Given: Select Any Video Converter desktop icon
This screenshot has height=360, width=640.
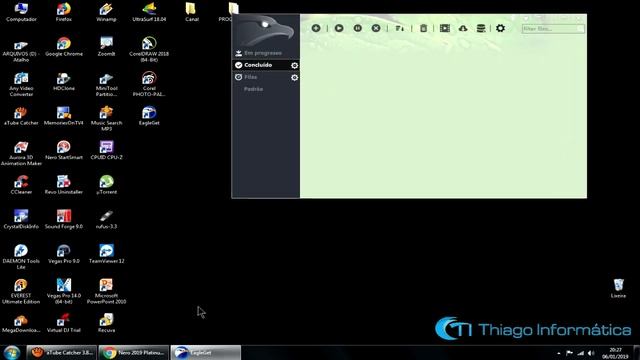Looking at the screenshot, I should [x=21, y=84].
